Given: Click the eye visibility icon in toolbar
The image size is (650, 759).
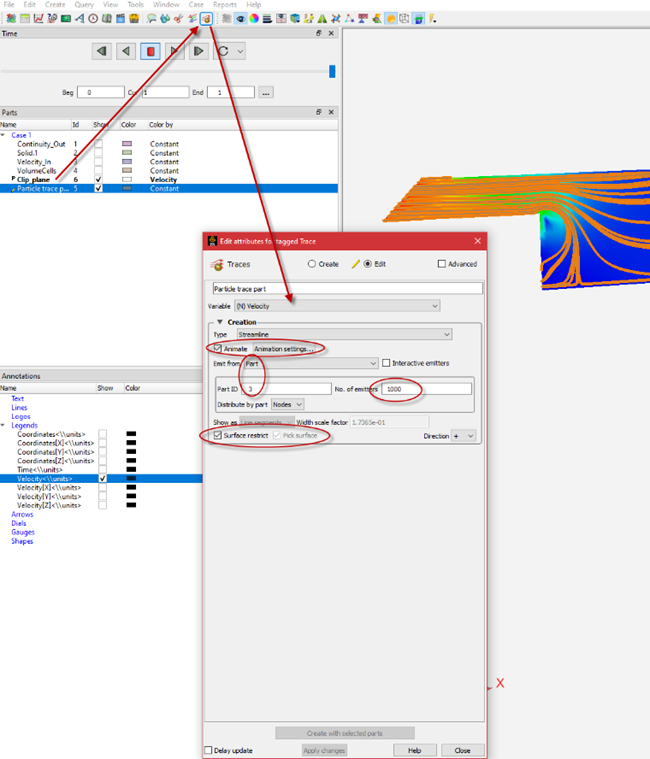Looking at the screenshot, I should (240, 19).
